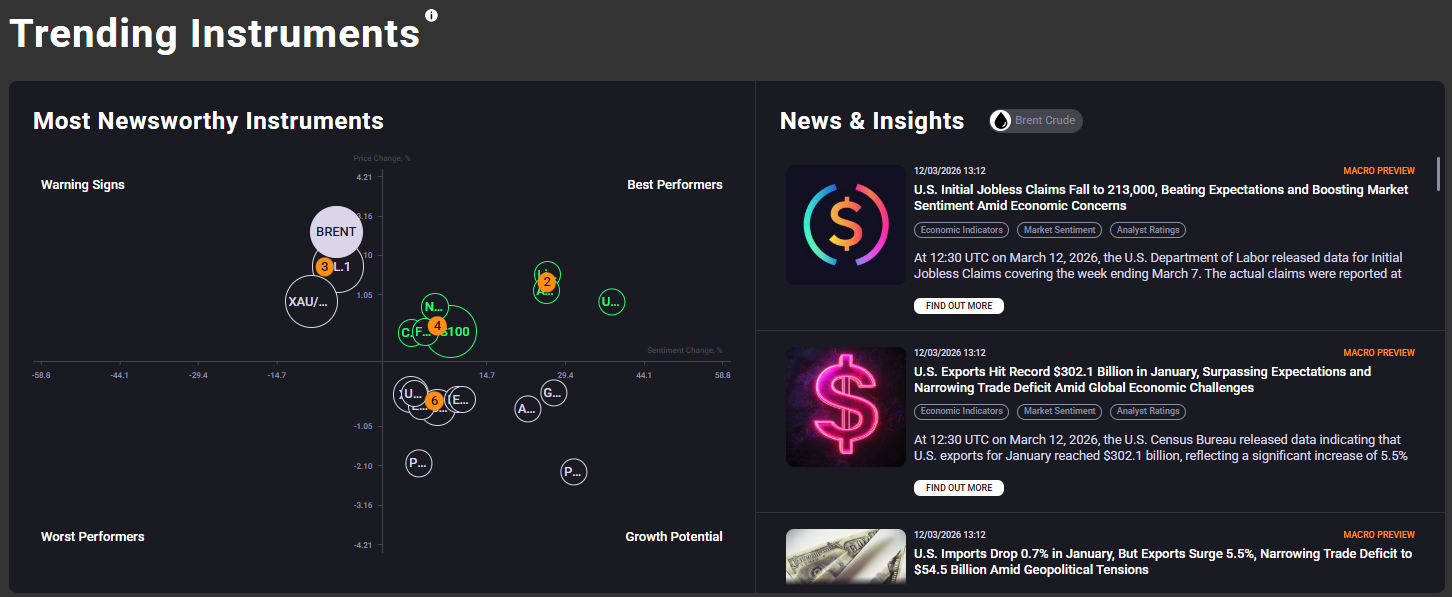This screenshot has height=597, width=1452.
Task: Click Find Out More under U.S. Exports article
Action: click(958, 488)
